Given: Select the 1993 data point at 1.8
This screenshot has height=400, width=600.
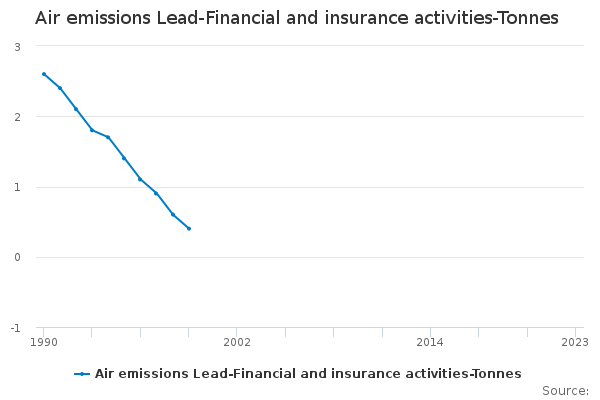Looking at the screenshot, I should (92, 130).
